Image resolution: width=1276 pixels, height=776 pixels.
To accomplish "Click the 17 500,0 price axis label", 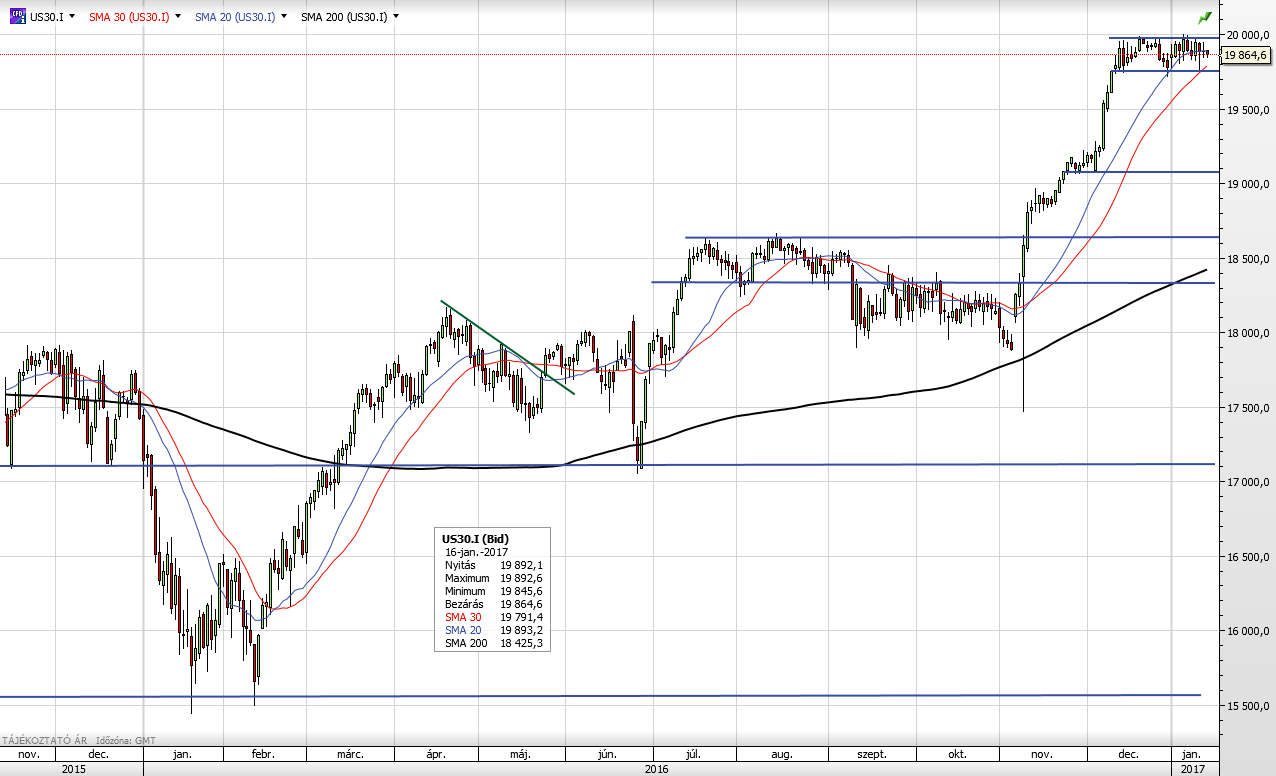I will coord(1247,408).
